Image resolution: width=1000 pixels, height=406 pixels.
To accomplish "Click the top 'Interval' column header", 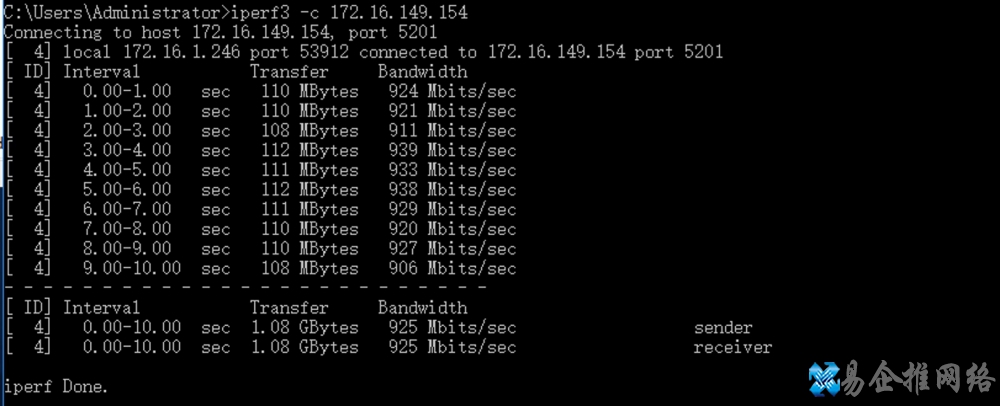I will 101,72.
